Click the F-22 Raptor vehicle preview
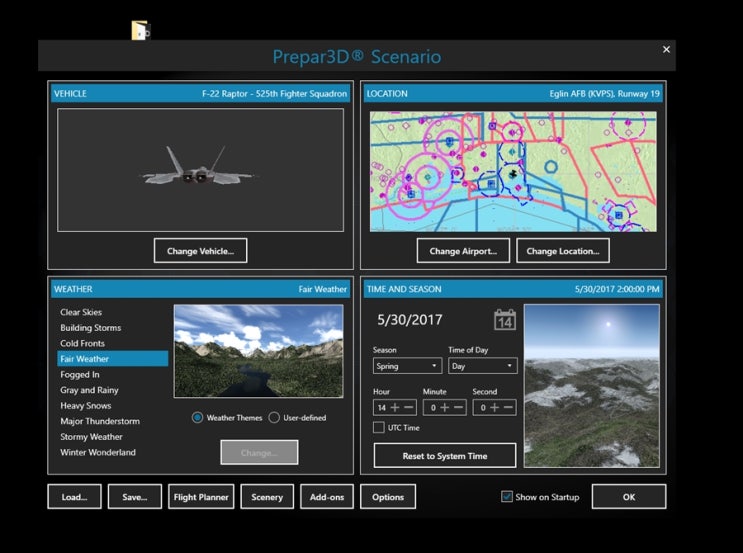Viewport: 743px width, 553px height. [x=200, y=170]
